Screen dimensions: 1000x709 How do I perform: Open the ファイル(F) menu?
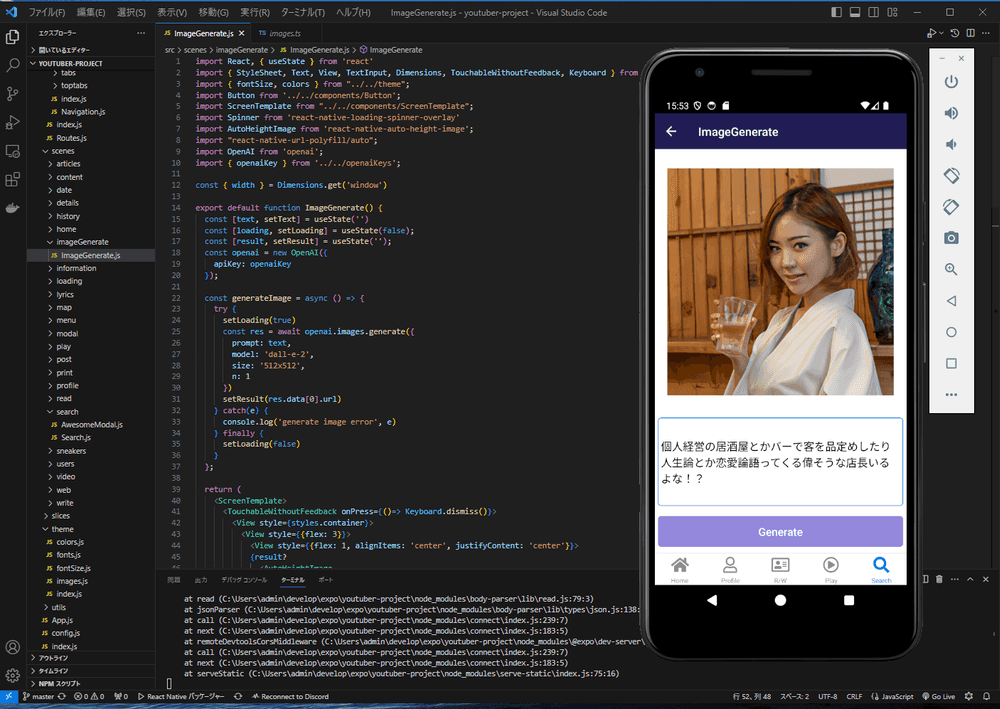(47, 12)
